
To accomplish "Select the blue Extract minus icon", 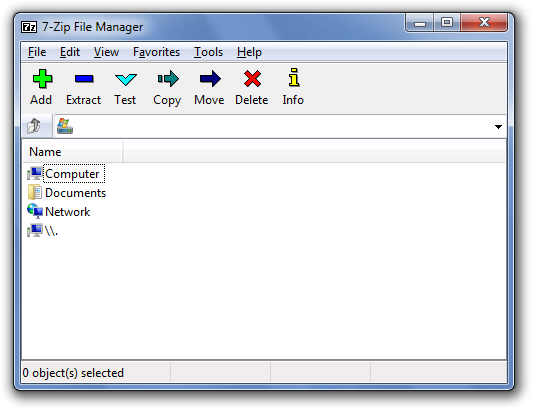I will (x=84, y=79).
